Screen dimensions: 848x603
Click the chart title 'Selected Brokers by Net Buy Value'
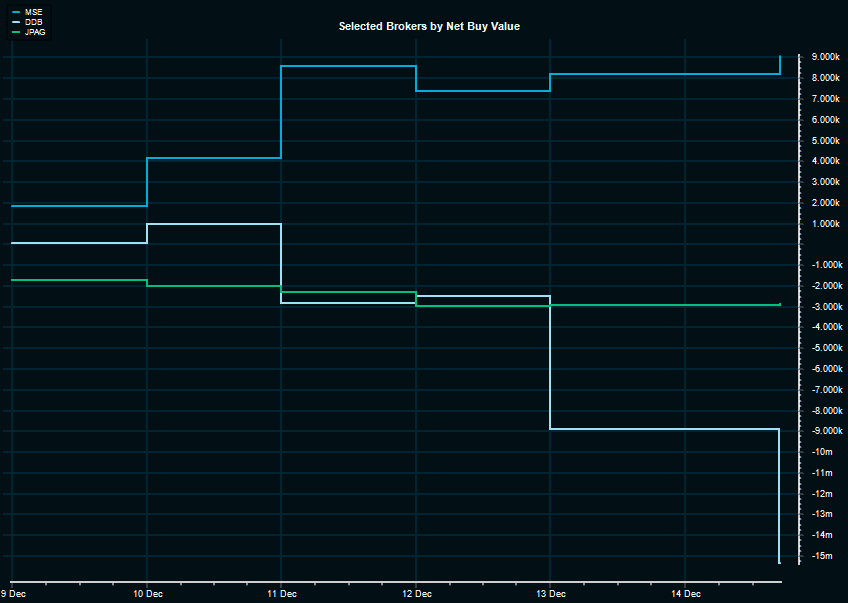(429, 26)
